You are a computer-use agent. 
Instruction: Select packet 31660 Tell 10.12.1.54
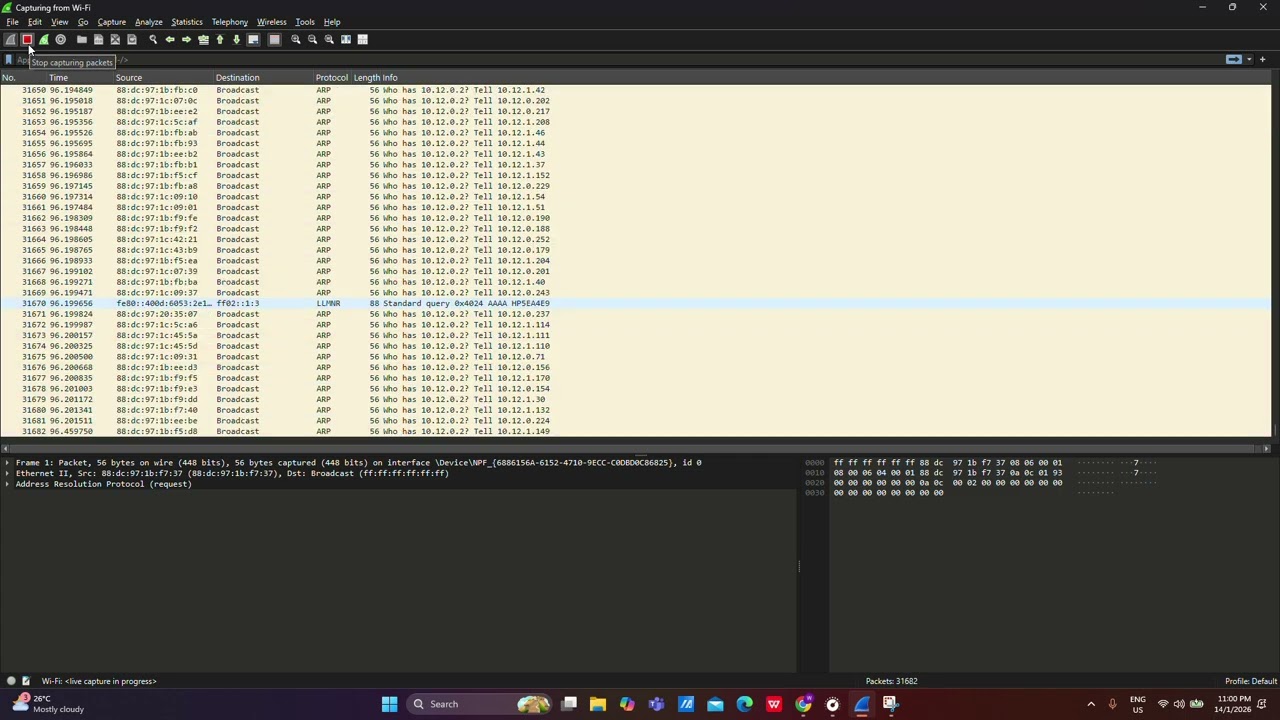(x=636, y=197)
